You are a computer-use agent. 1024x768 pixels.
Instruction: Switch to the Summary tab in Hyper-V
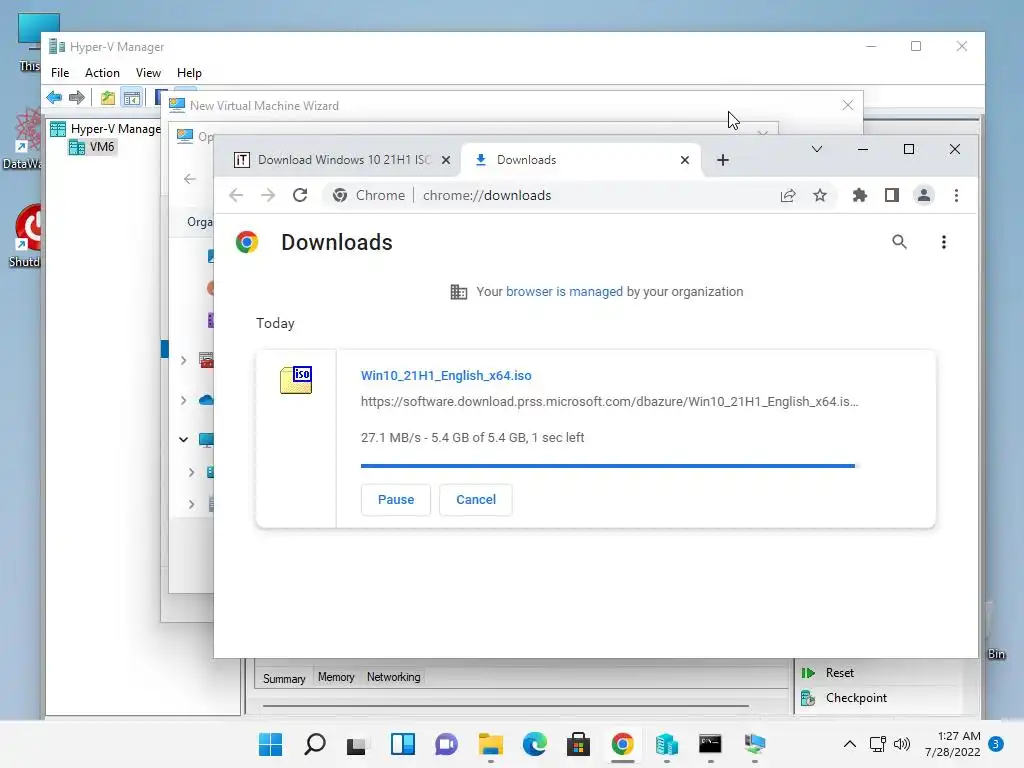284,679
